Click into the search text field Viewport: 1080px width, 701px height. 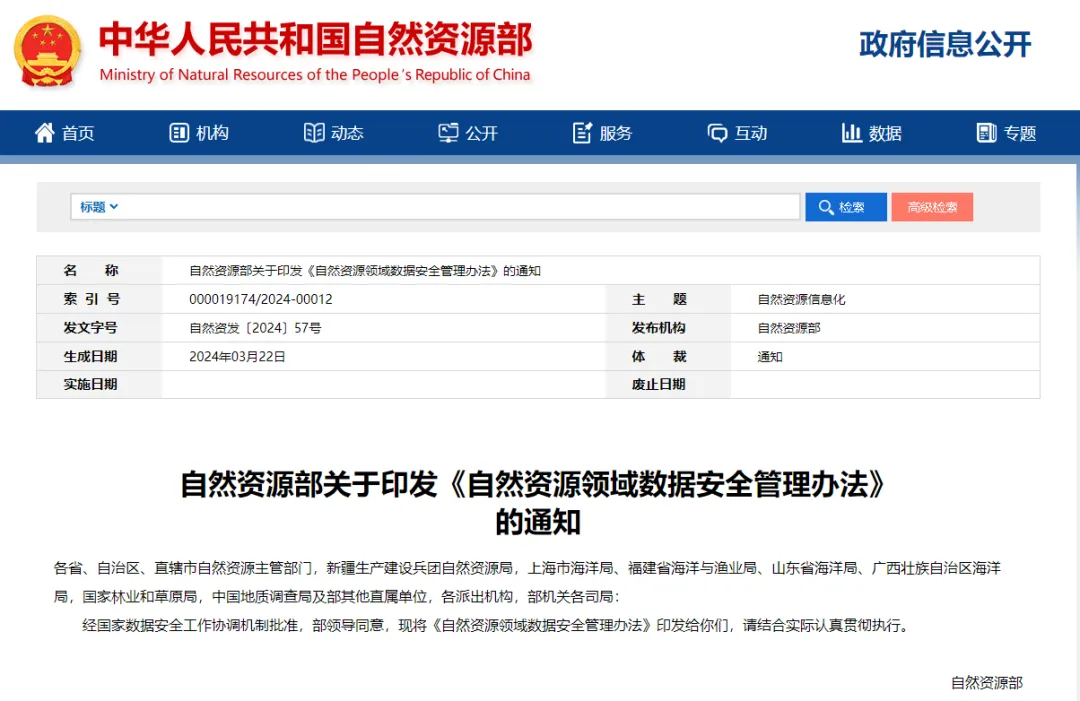pos(460,207)
